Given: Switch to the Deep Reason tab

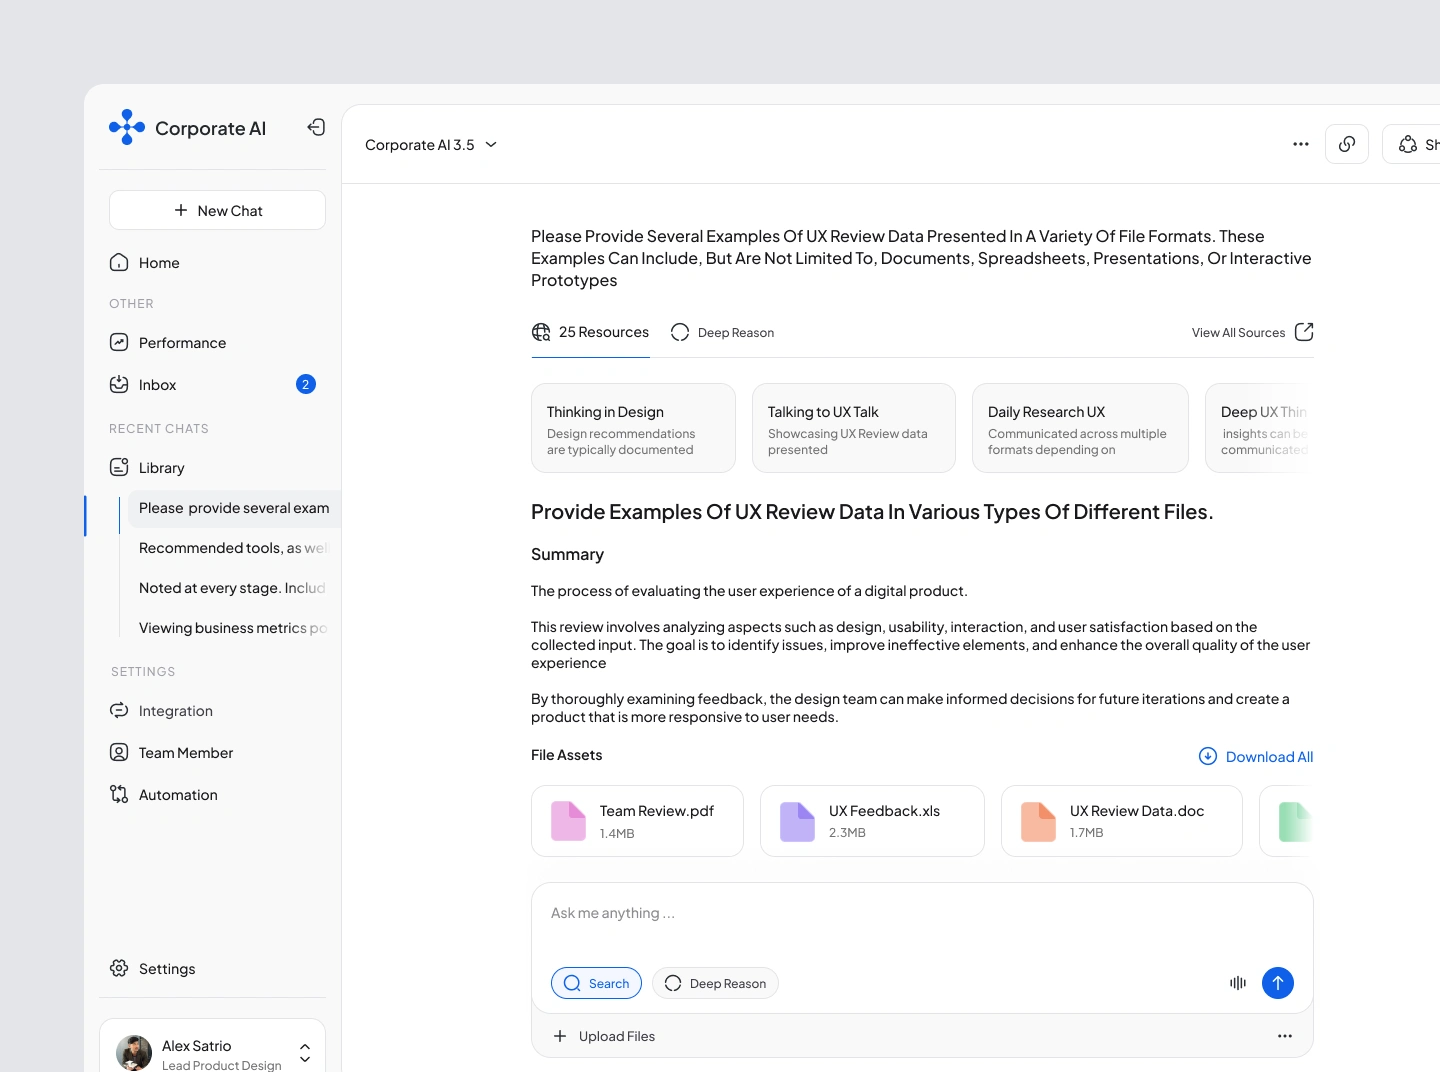Looking at the screenshot, I should coord(723,333).
